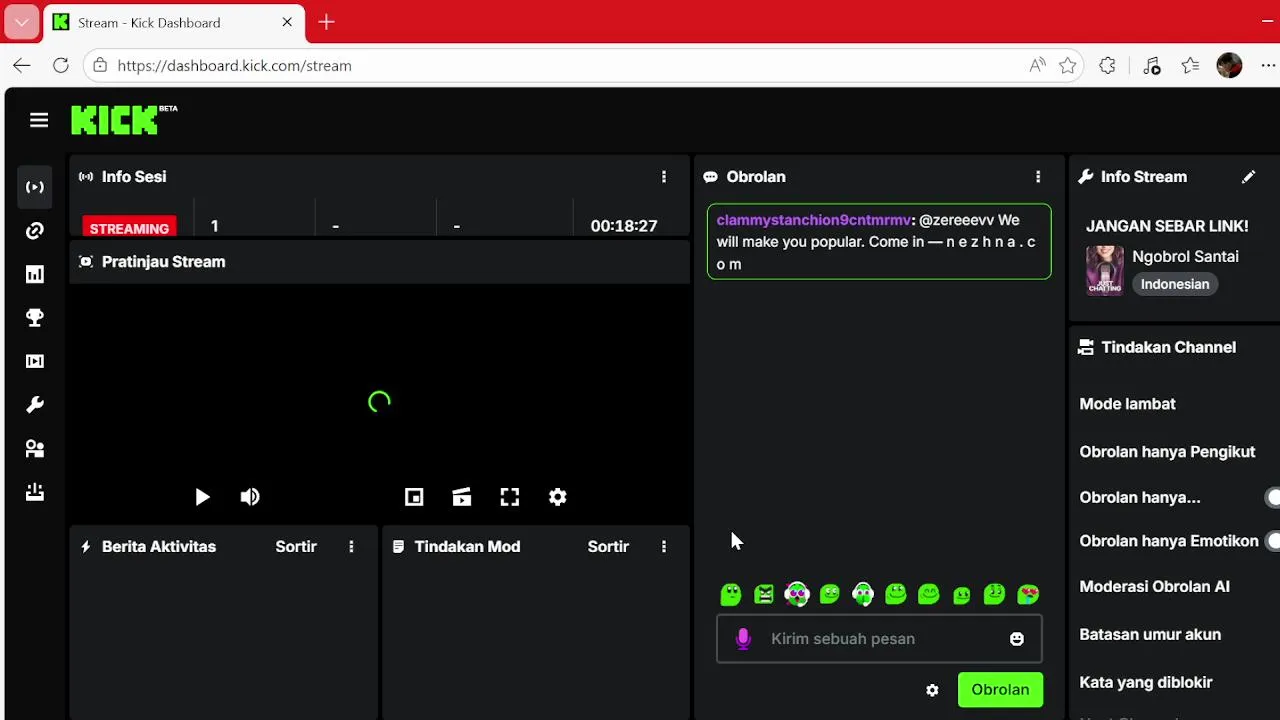
Task: Open Tindakan Mod three-dot menu
Action: coord(664,547)
